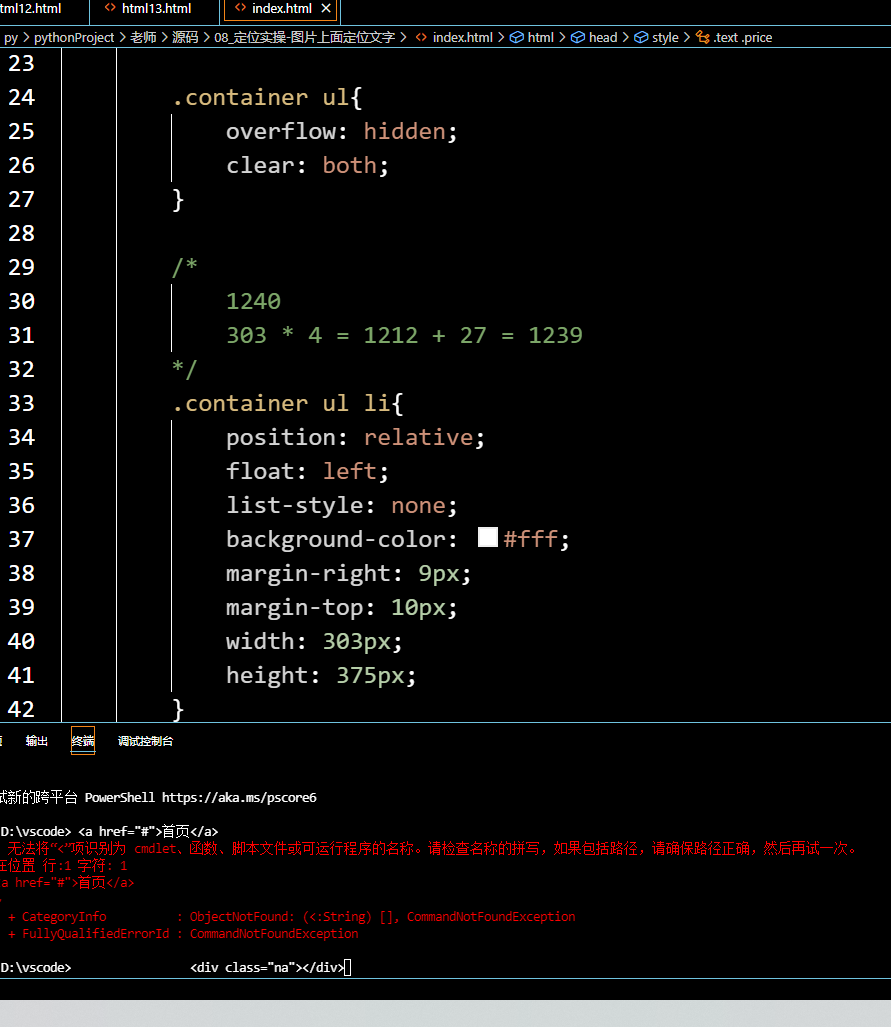891x1027 pixels.
Task: Switch to the html13.html editor tab
Action: (156, 9)
